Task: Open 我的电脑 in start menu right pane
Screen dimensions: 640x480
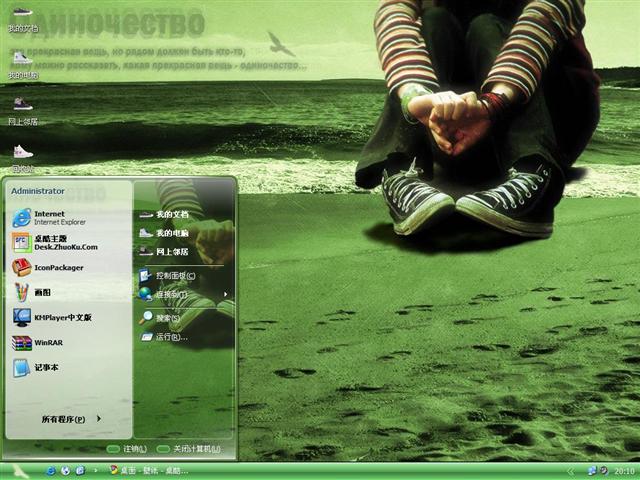Action: point(164,233)
